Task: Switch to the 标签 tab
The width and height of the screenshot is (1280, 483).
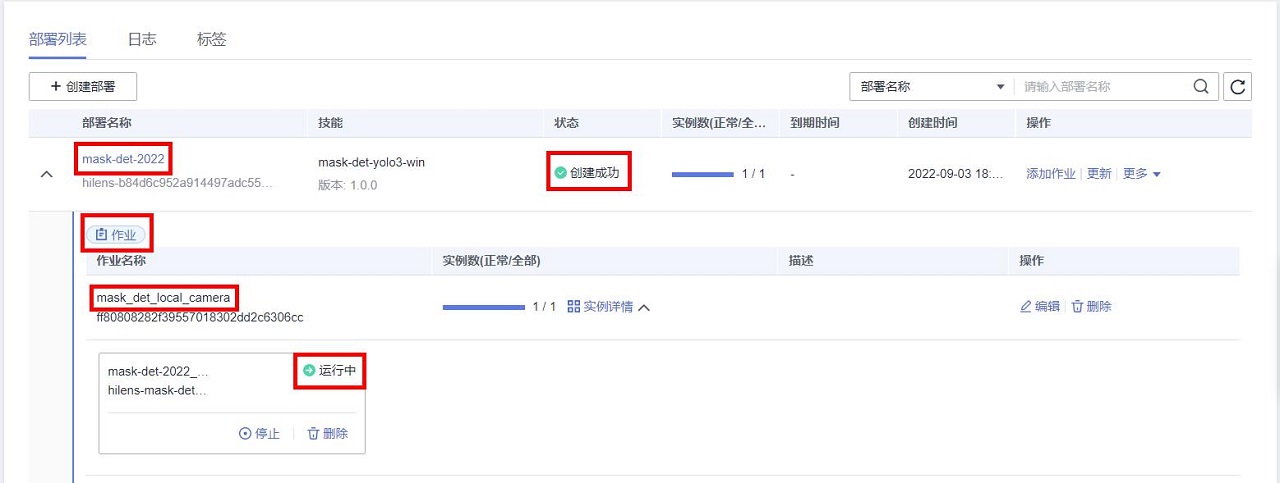Action: click(x=212, y=40)
